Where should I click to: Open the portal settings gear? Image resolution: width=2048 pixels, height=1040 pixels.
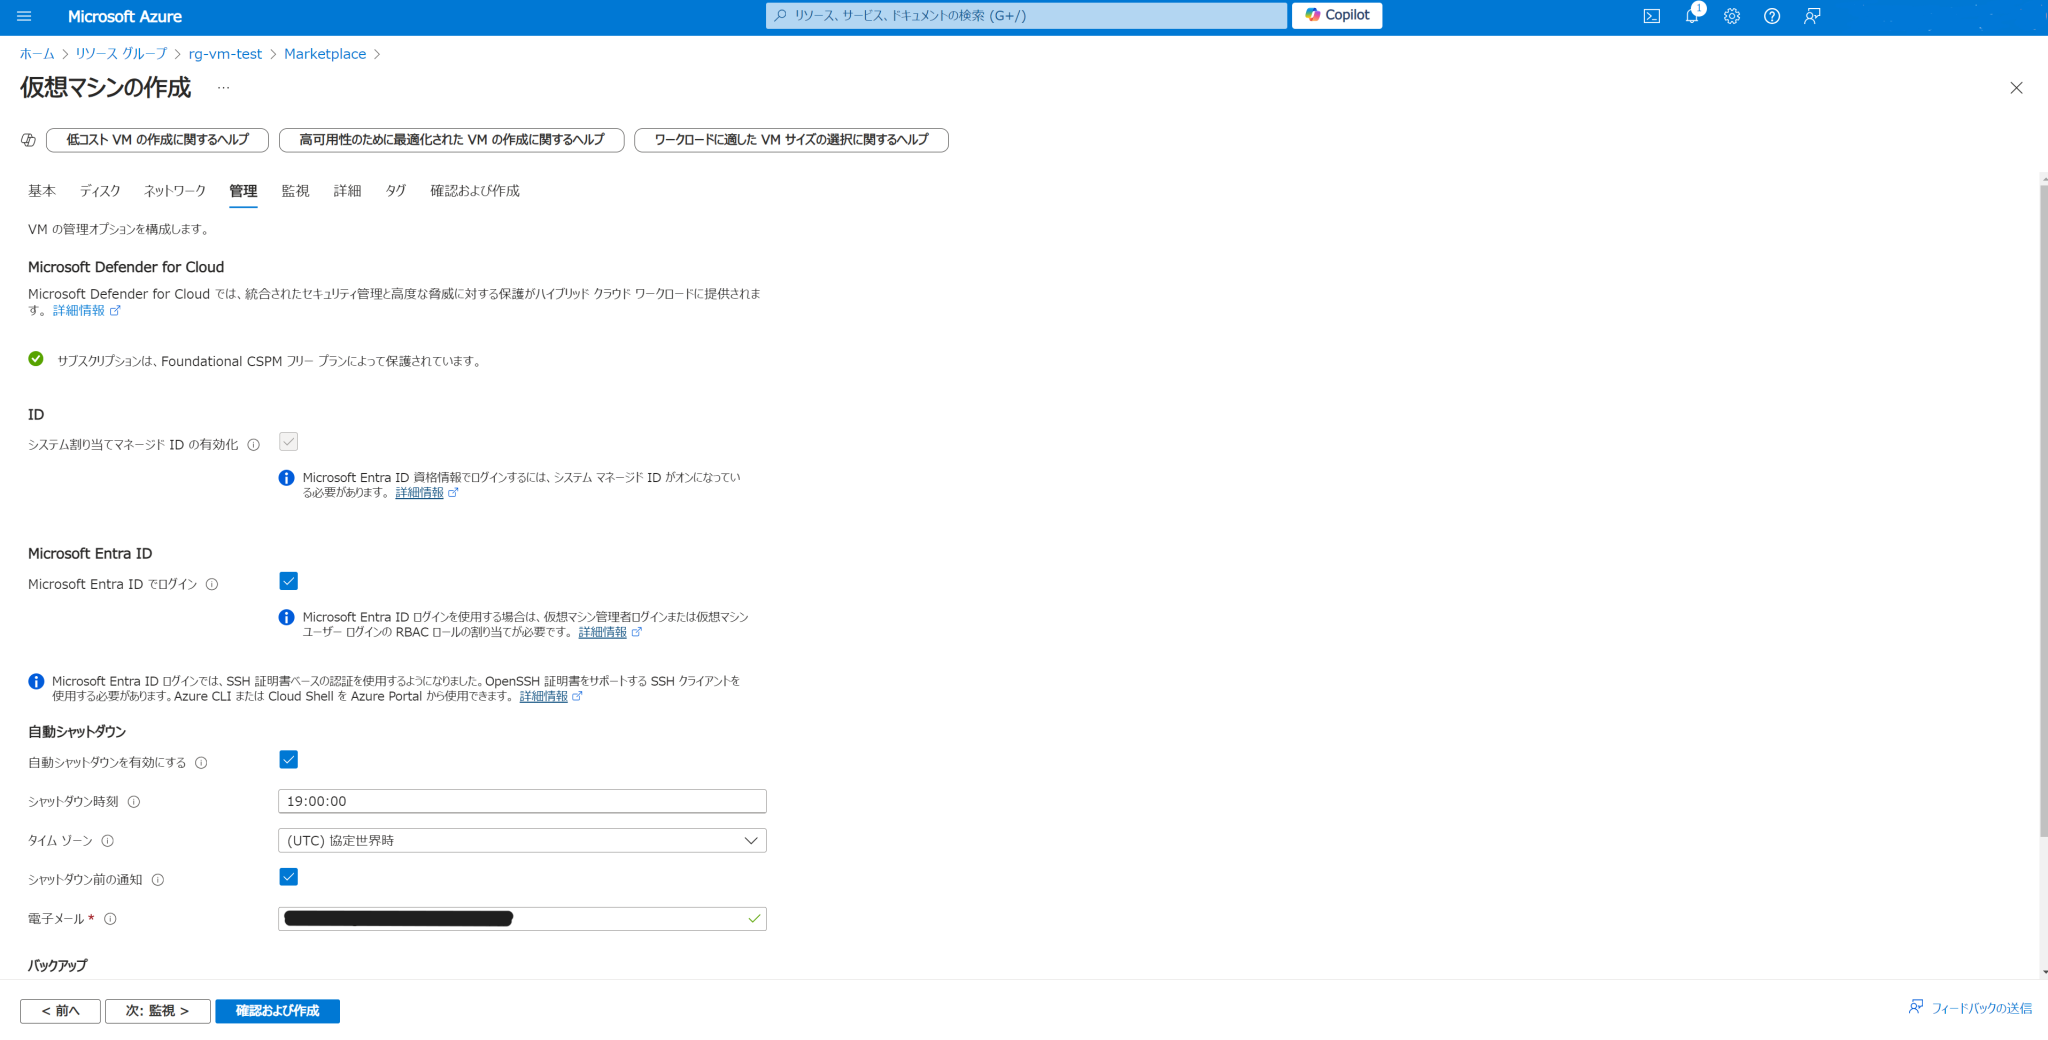coord(1731,16)
